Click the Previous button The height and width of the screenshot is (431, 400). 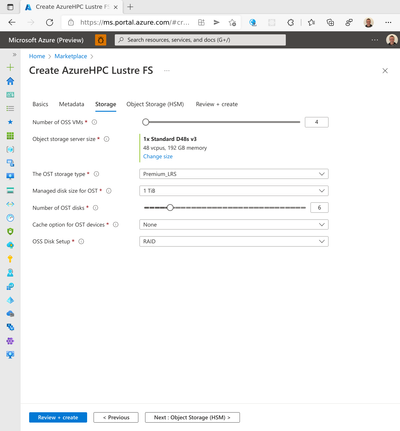click(116, 417)
